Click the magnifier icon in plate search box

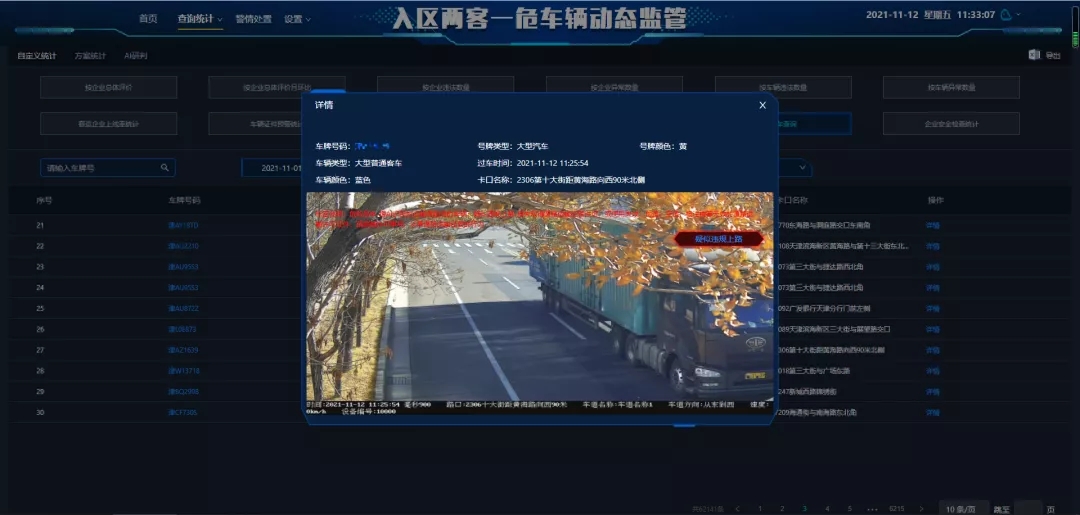165,167
